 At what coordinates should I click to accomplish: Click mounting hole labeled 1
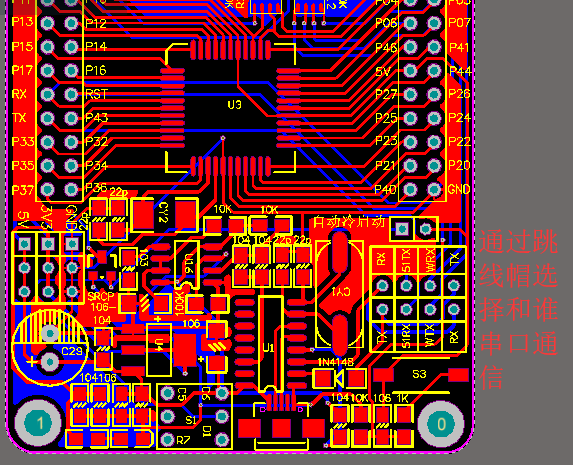[x=39, y=423]
